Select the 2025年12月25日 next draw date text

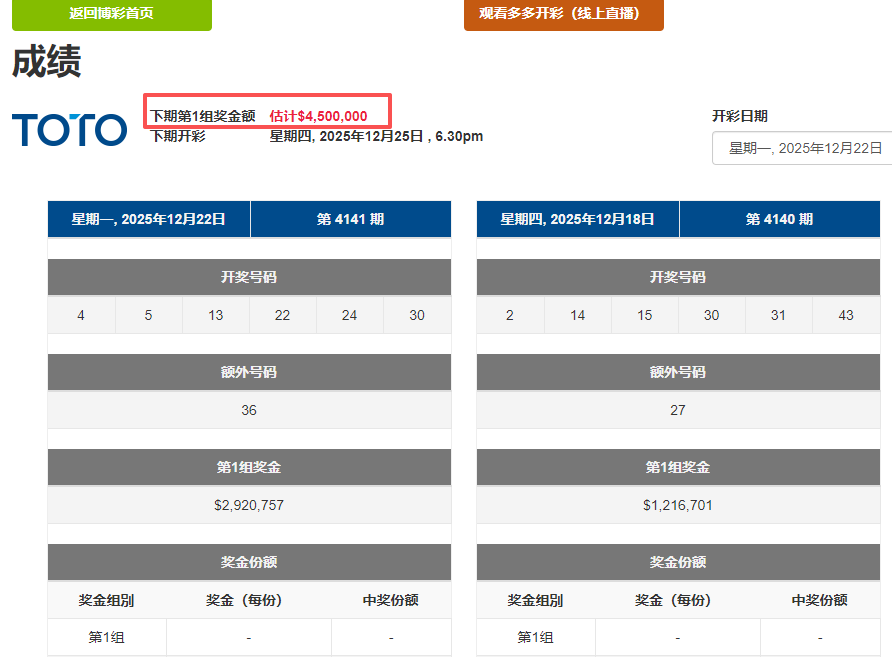tap(376, 136)
